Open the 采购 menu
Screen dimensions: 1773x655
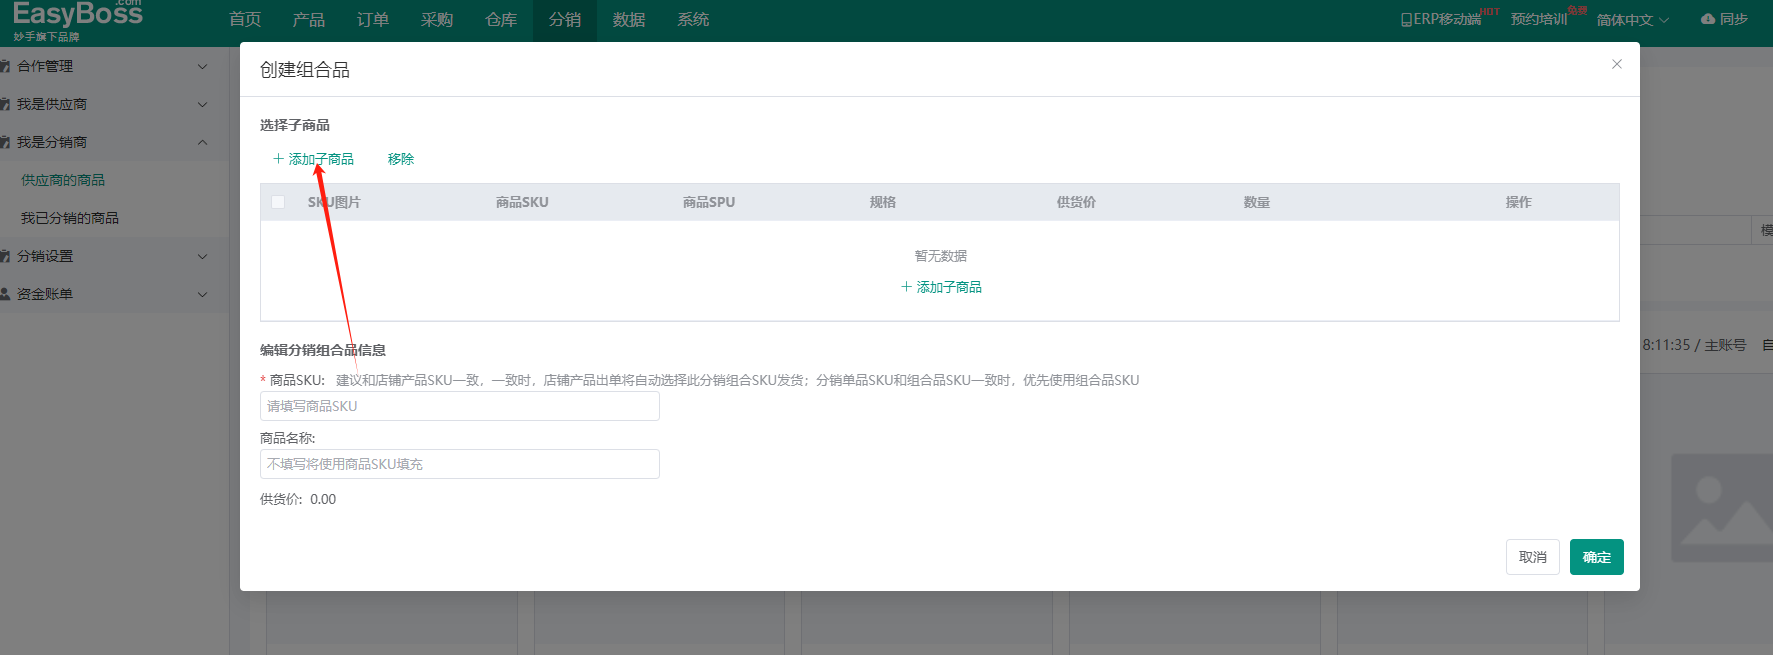437,20
